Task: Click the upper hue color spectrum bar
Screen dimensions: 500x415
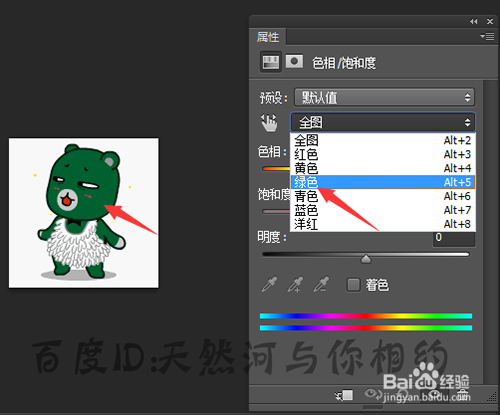Action: [366, 316]
